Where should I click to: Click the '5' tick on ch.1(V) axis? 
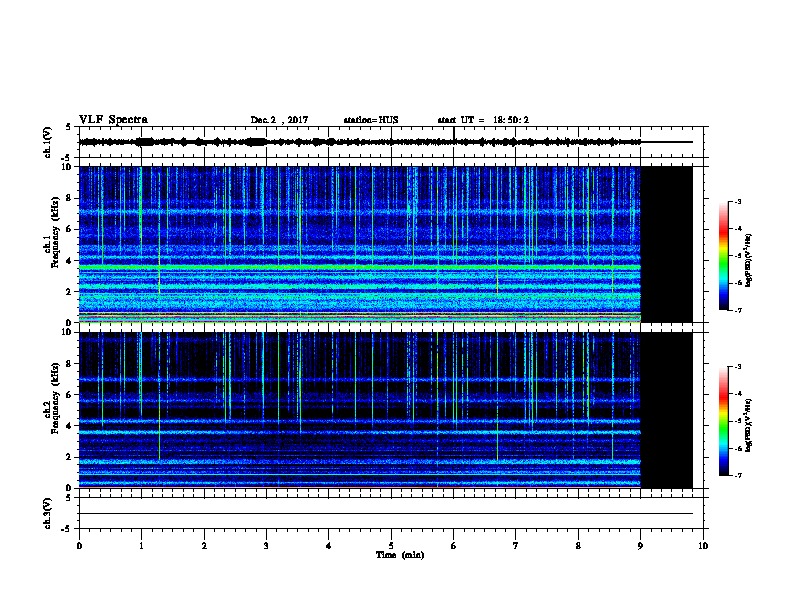coord(68,127)
